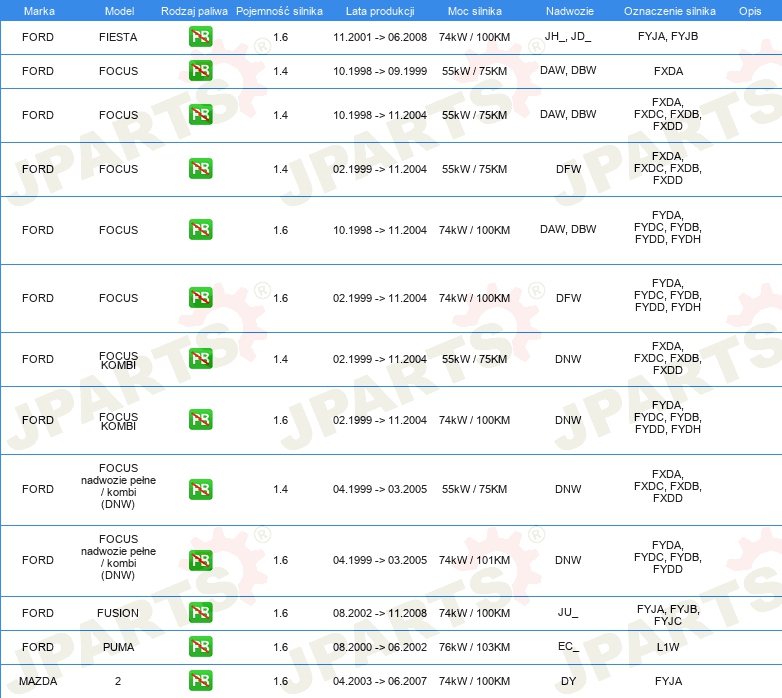782x698 pixels.
Task: Click the Oznaczenie silnika column header
Action: [x=670, y=11]
